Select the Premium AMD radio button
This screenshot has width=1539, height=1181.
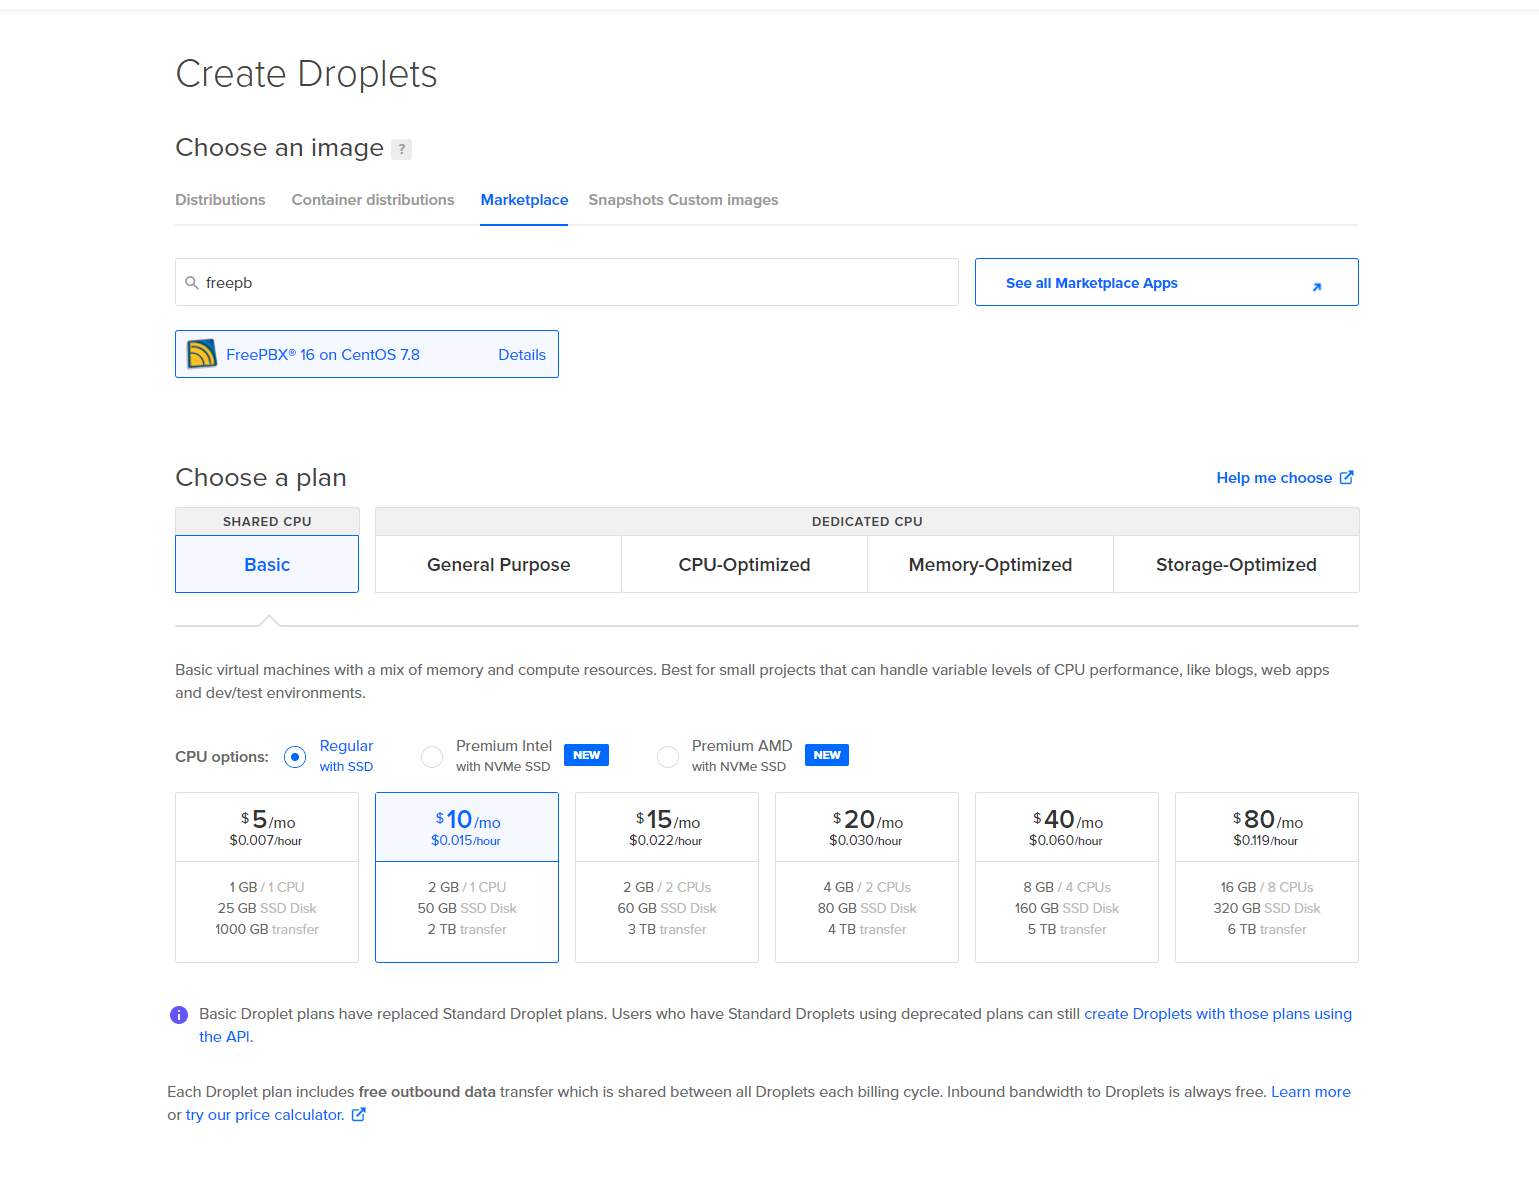[x=668, y=757]
